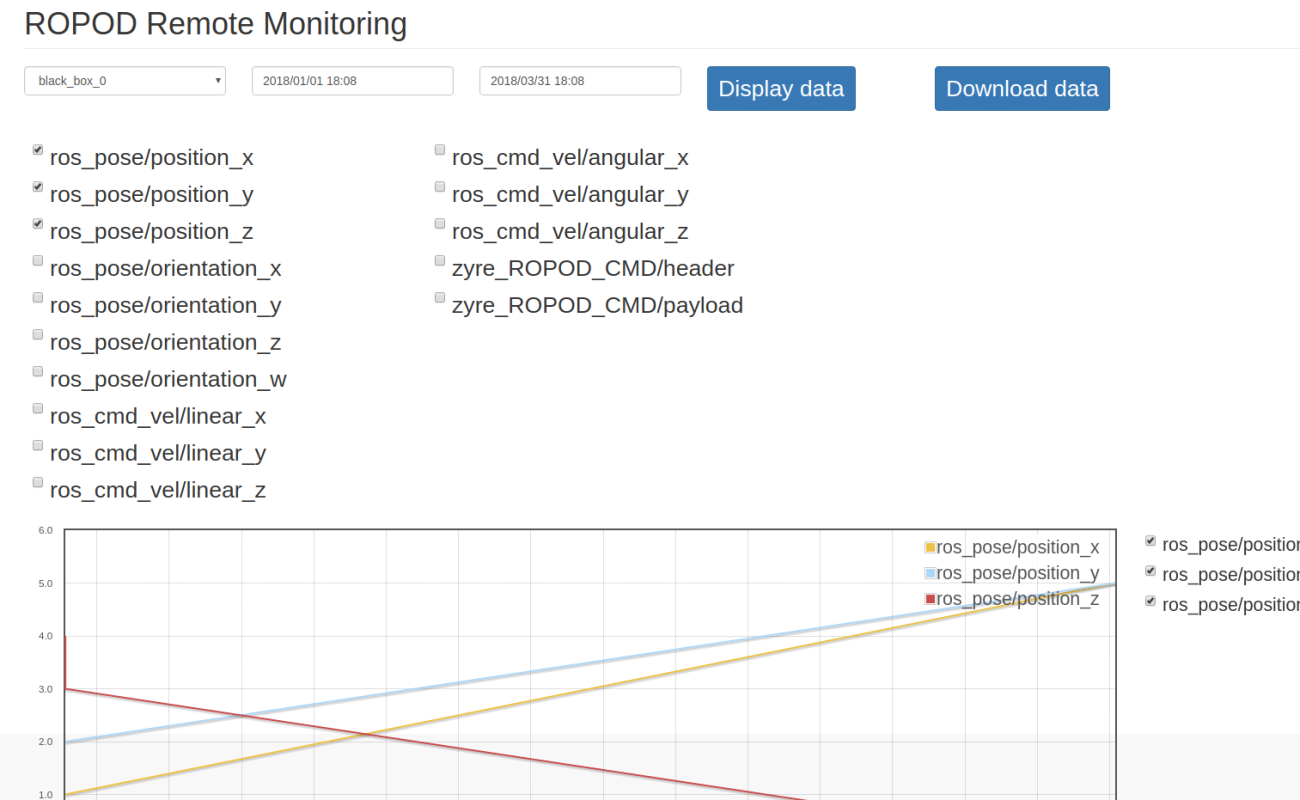The height and width of the screenshot is (800, 1300).
Task: Click the 5.0 y-axis label
Action: click(45, 583)
